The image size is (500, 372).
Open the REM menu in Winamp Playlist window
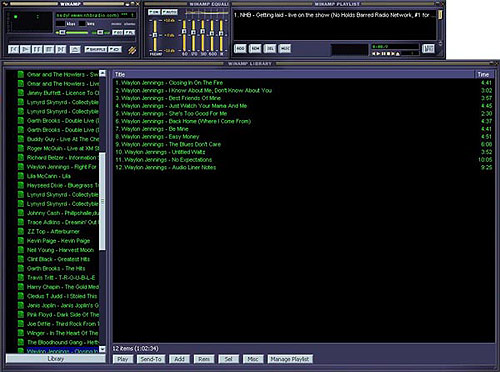pyautogui.click(x=255, y=49)
